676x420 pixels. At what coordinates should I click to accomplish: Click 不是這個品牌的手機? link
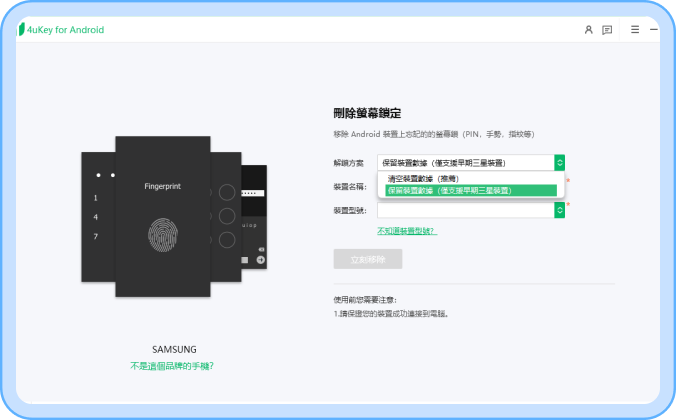(172, 366)
